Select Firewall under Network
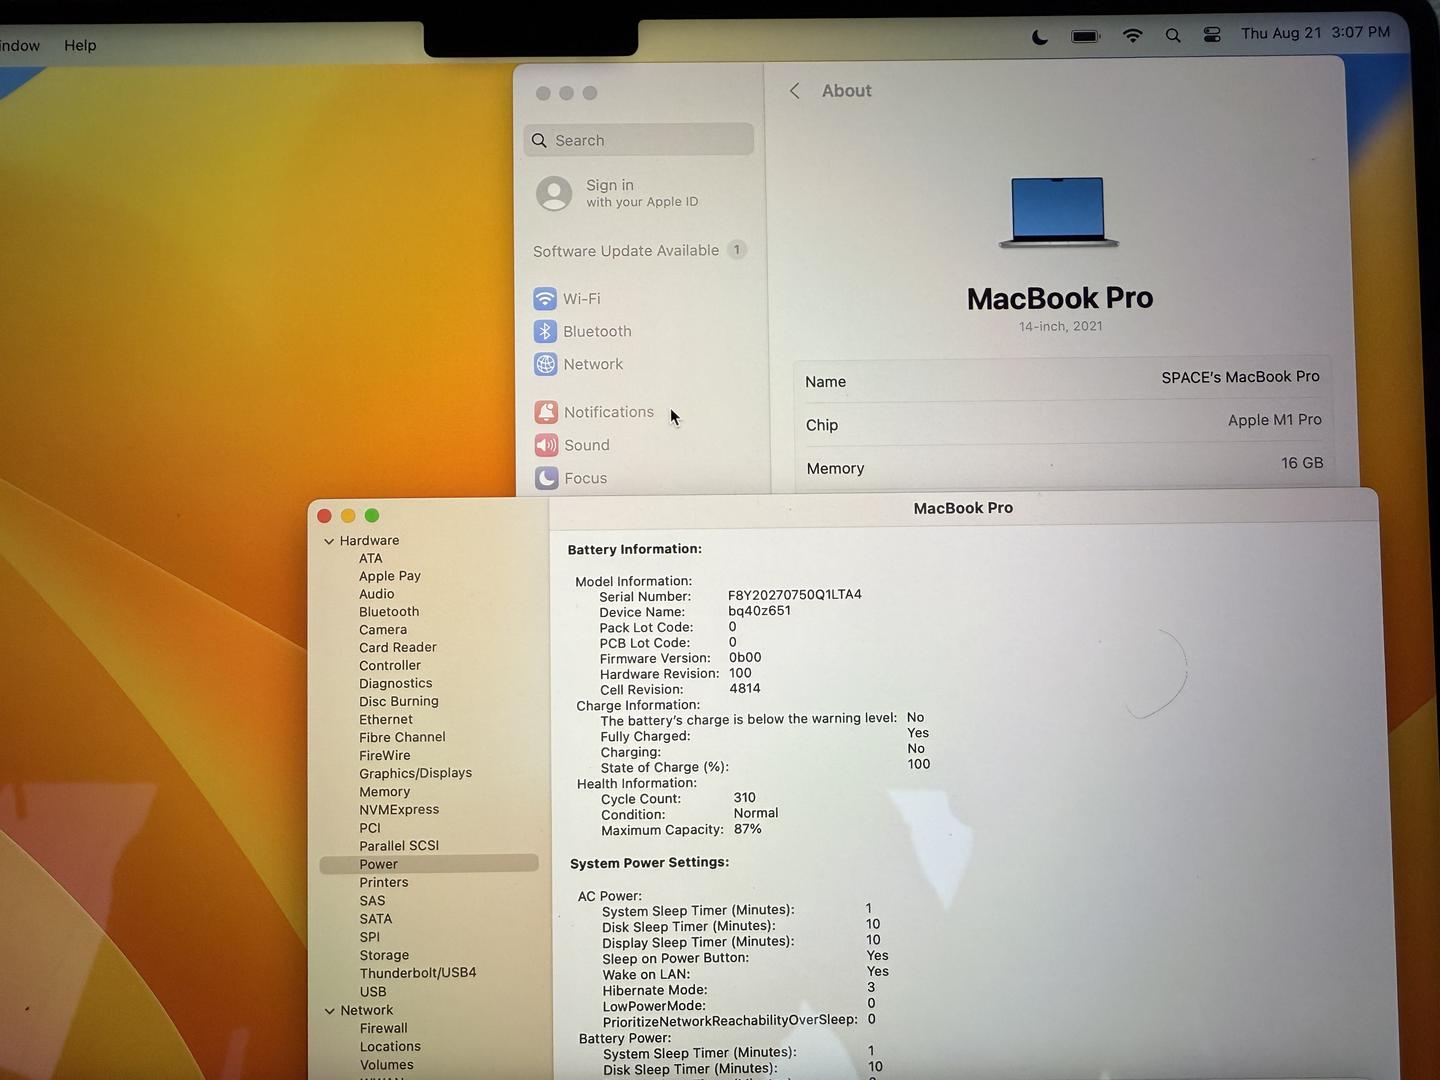Viewport: 1440px width, 1080px height. point(384,1028)
